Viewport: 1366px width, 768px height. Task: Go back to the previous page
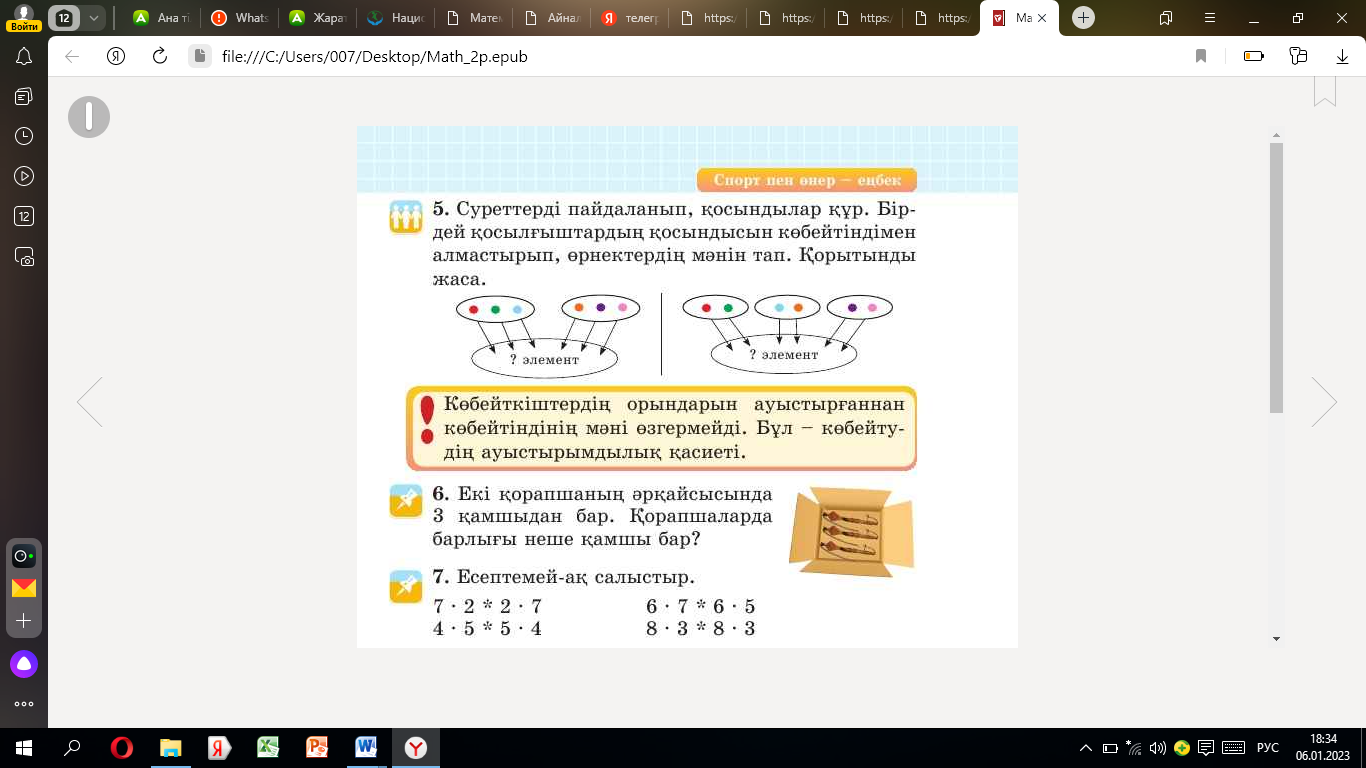coord(72,57)
